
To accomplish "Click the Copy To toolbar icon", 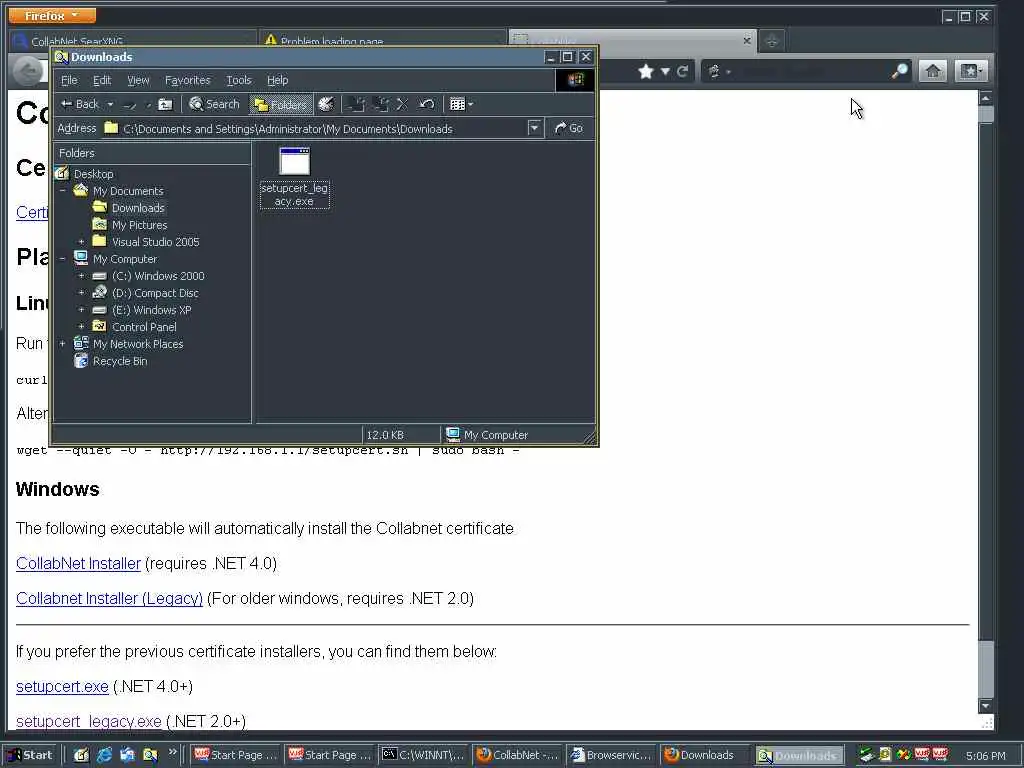I will tap(381, 104).
